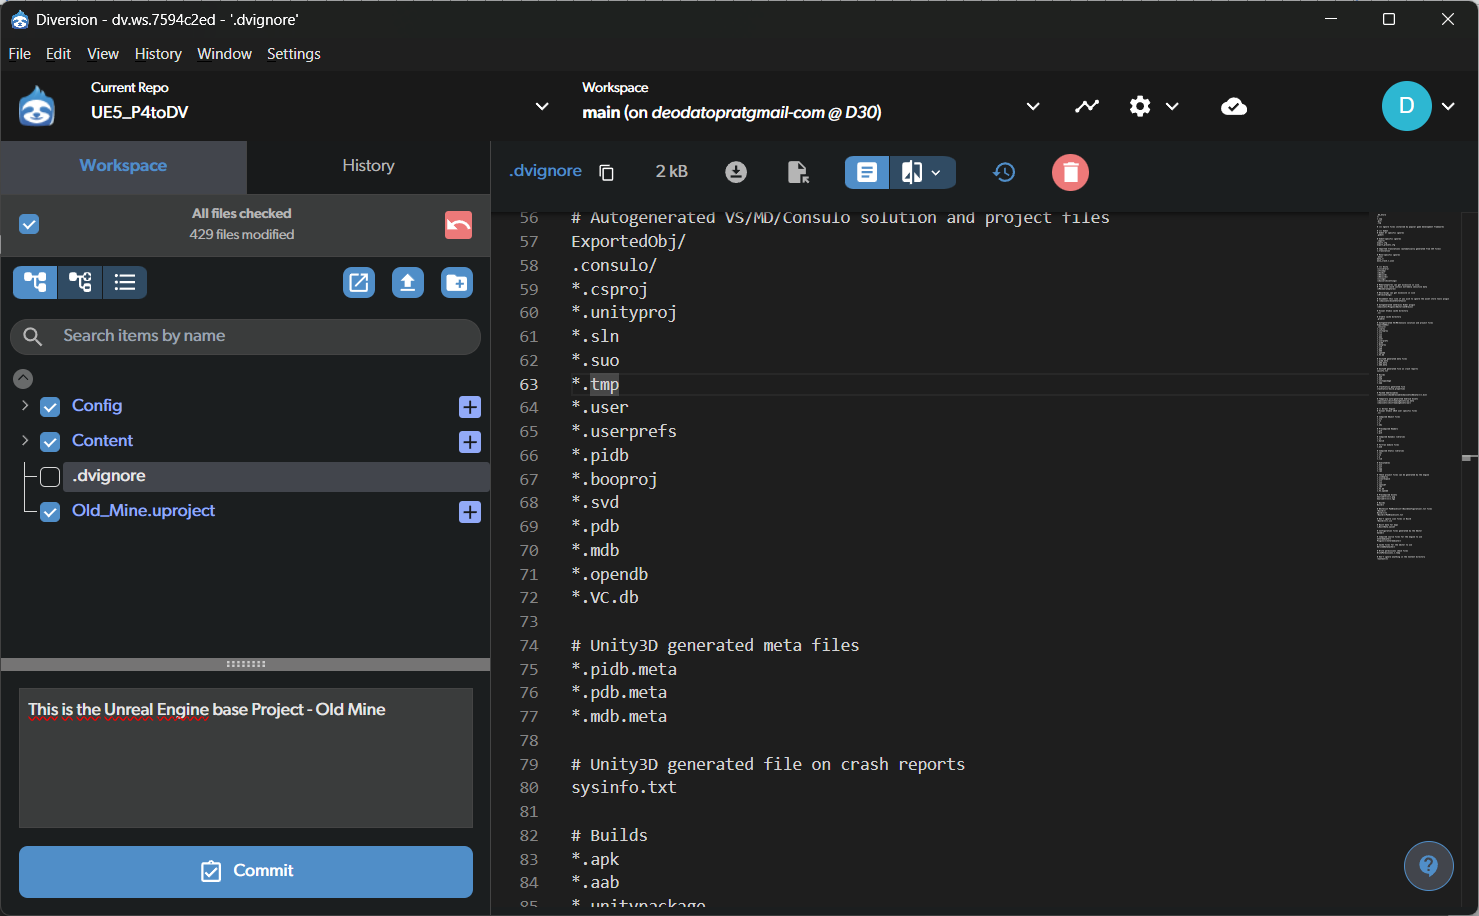Viewport: 1479px width, 916px height.
Task: Add Config folder with plus icon
Action: (470, 407)
